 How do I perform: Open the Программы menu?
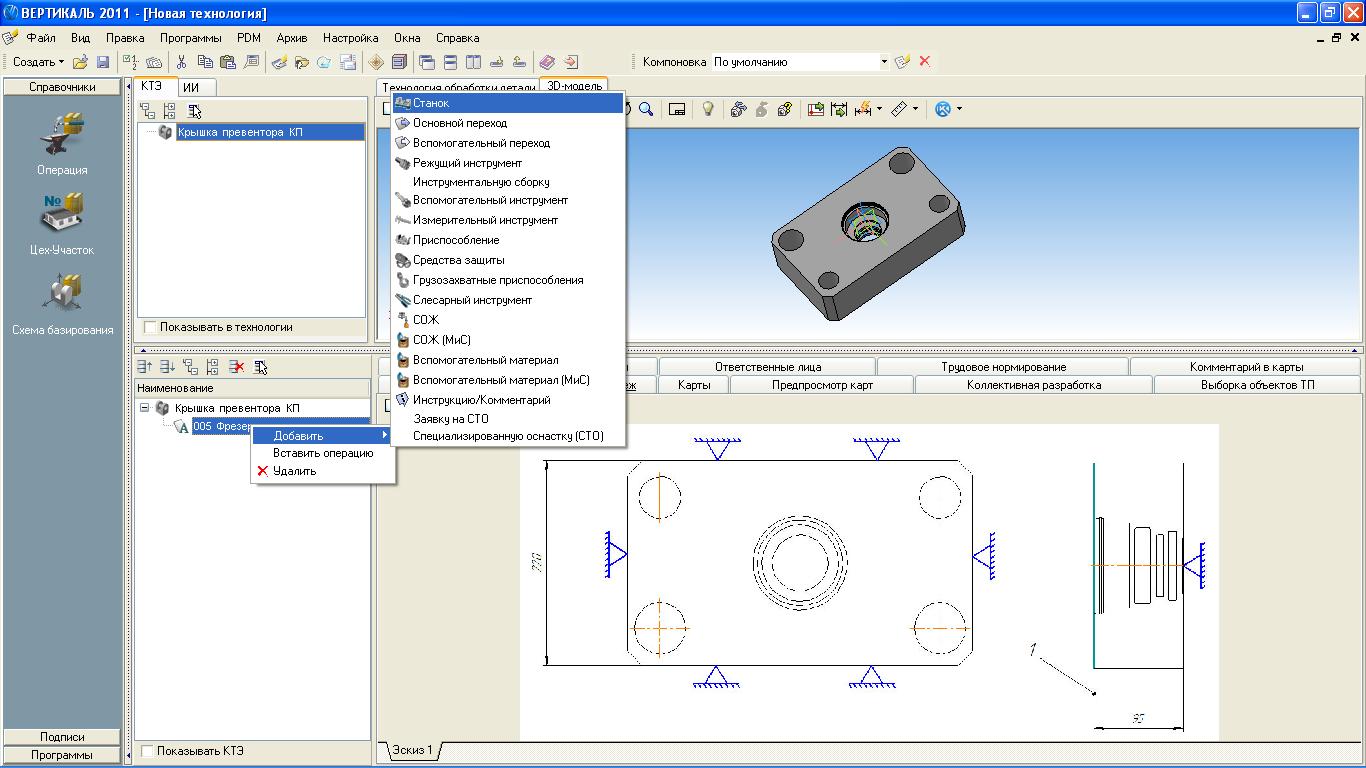191,38
